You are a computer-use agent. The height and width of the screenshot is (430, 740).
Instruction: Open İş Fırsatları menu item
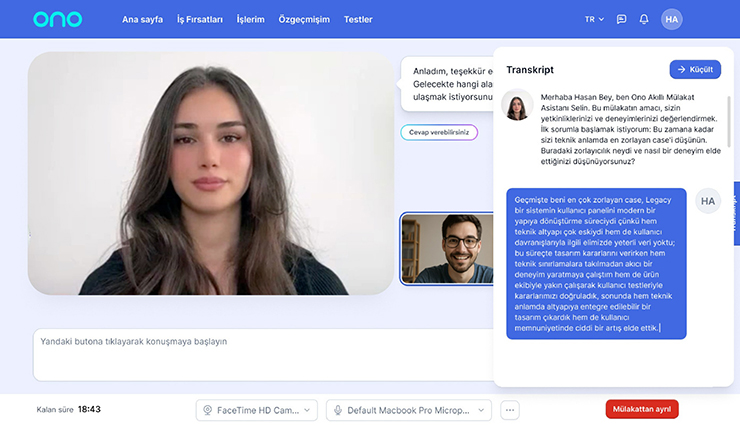pos(200,19)
